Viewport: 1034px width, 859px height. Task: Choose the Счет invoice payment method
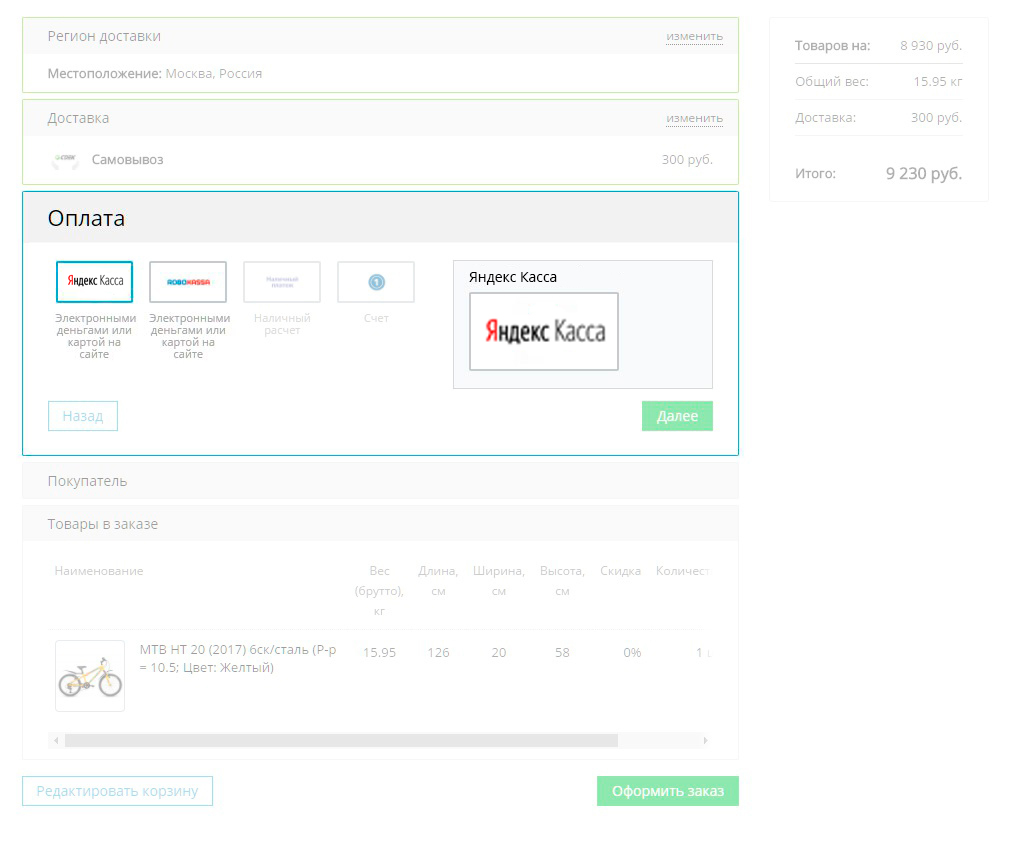point(376,281)
